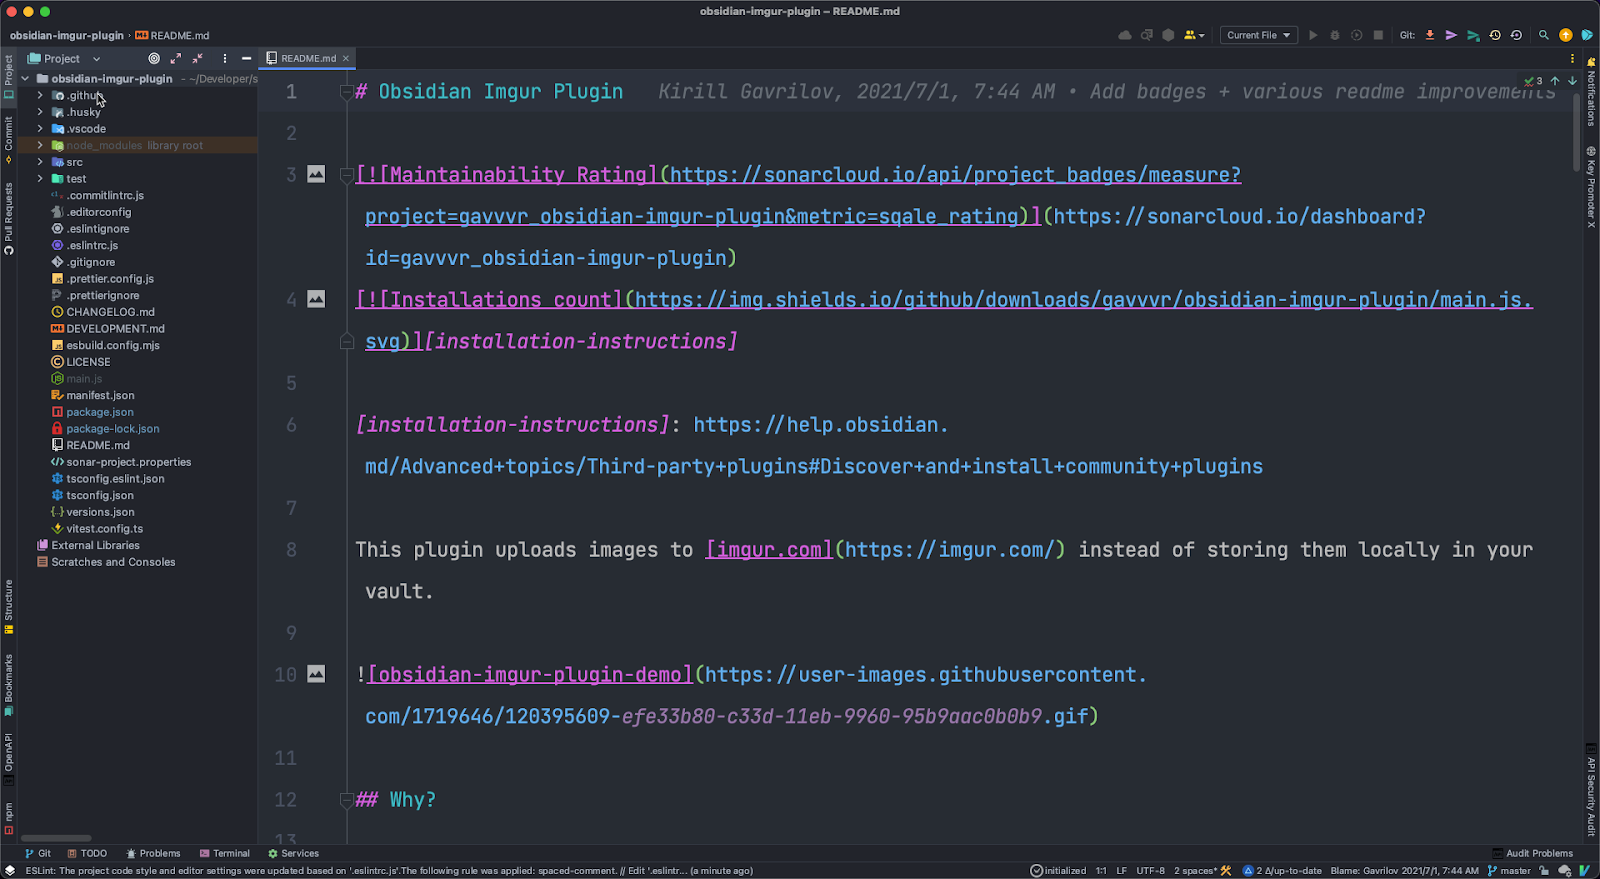Toggle the Pull Requests side tool window
The width and height of the screenshot is (1600, 879).
click(9, 218)
